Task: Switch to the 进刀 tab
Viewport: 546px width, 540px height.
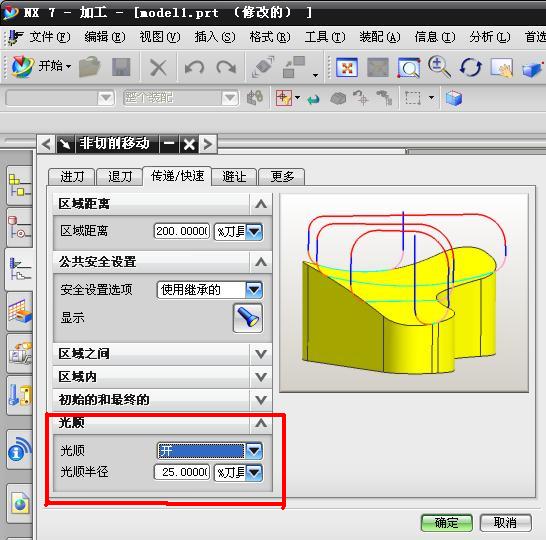Action: pos(72,177)
